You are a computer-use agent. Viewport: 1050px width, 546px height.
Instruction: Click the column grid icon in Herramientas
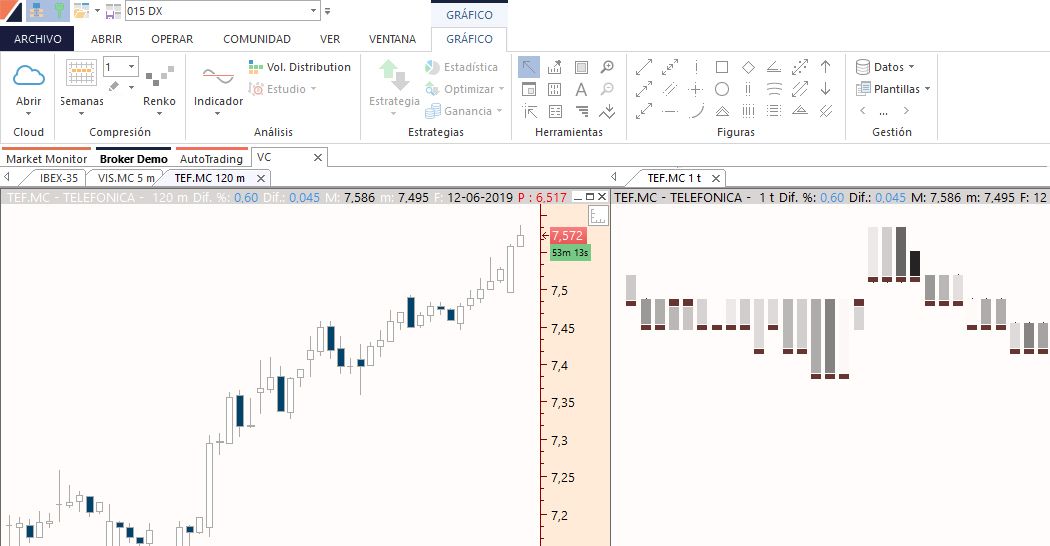tap(554, 89)
